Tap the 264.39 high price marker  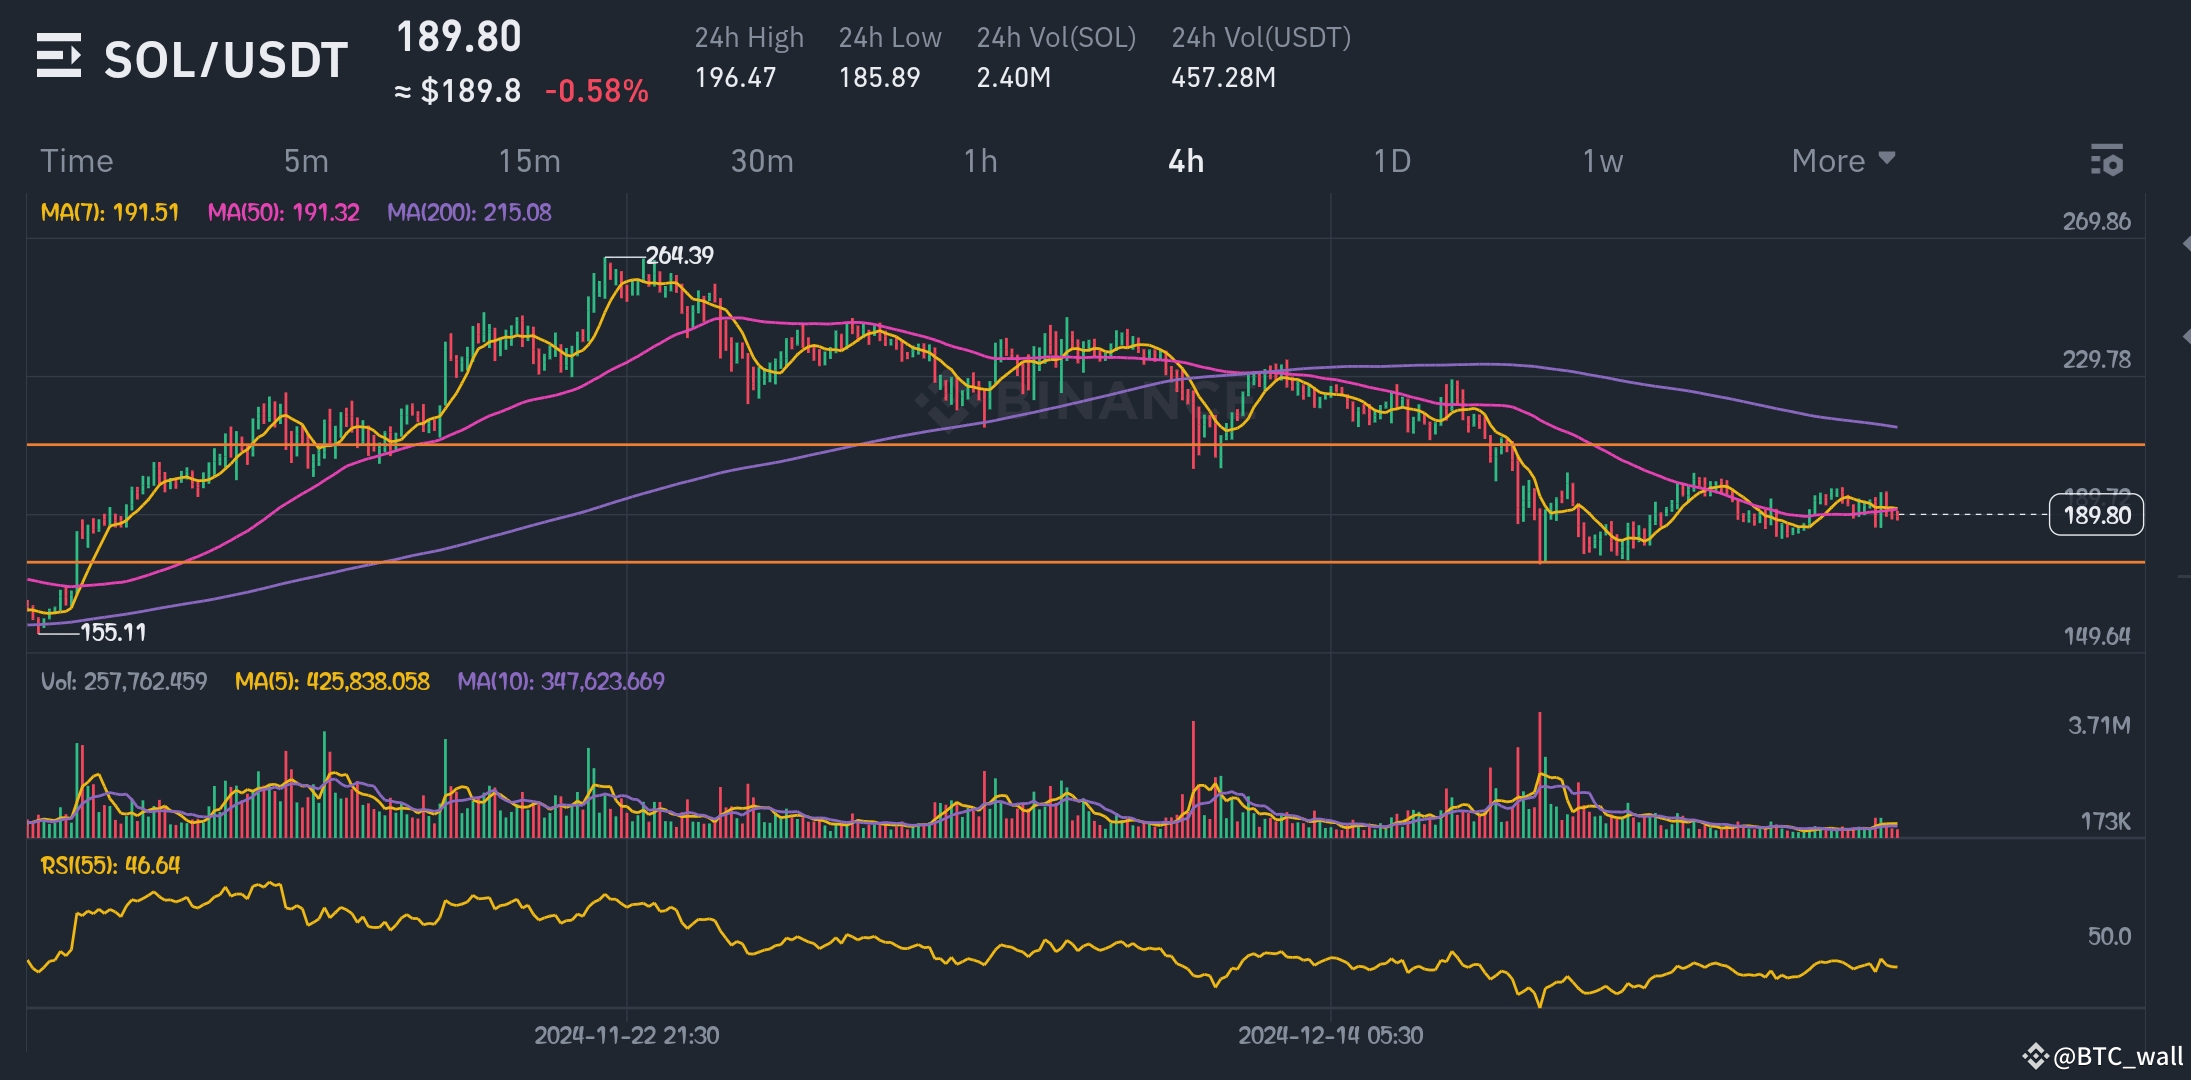pos(679,255)
